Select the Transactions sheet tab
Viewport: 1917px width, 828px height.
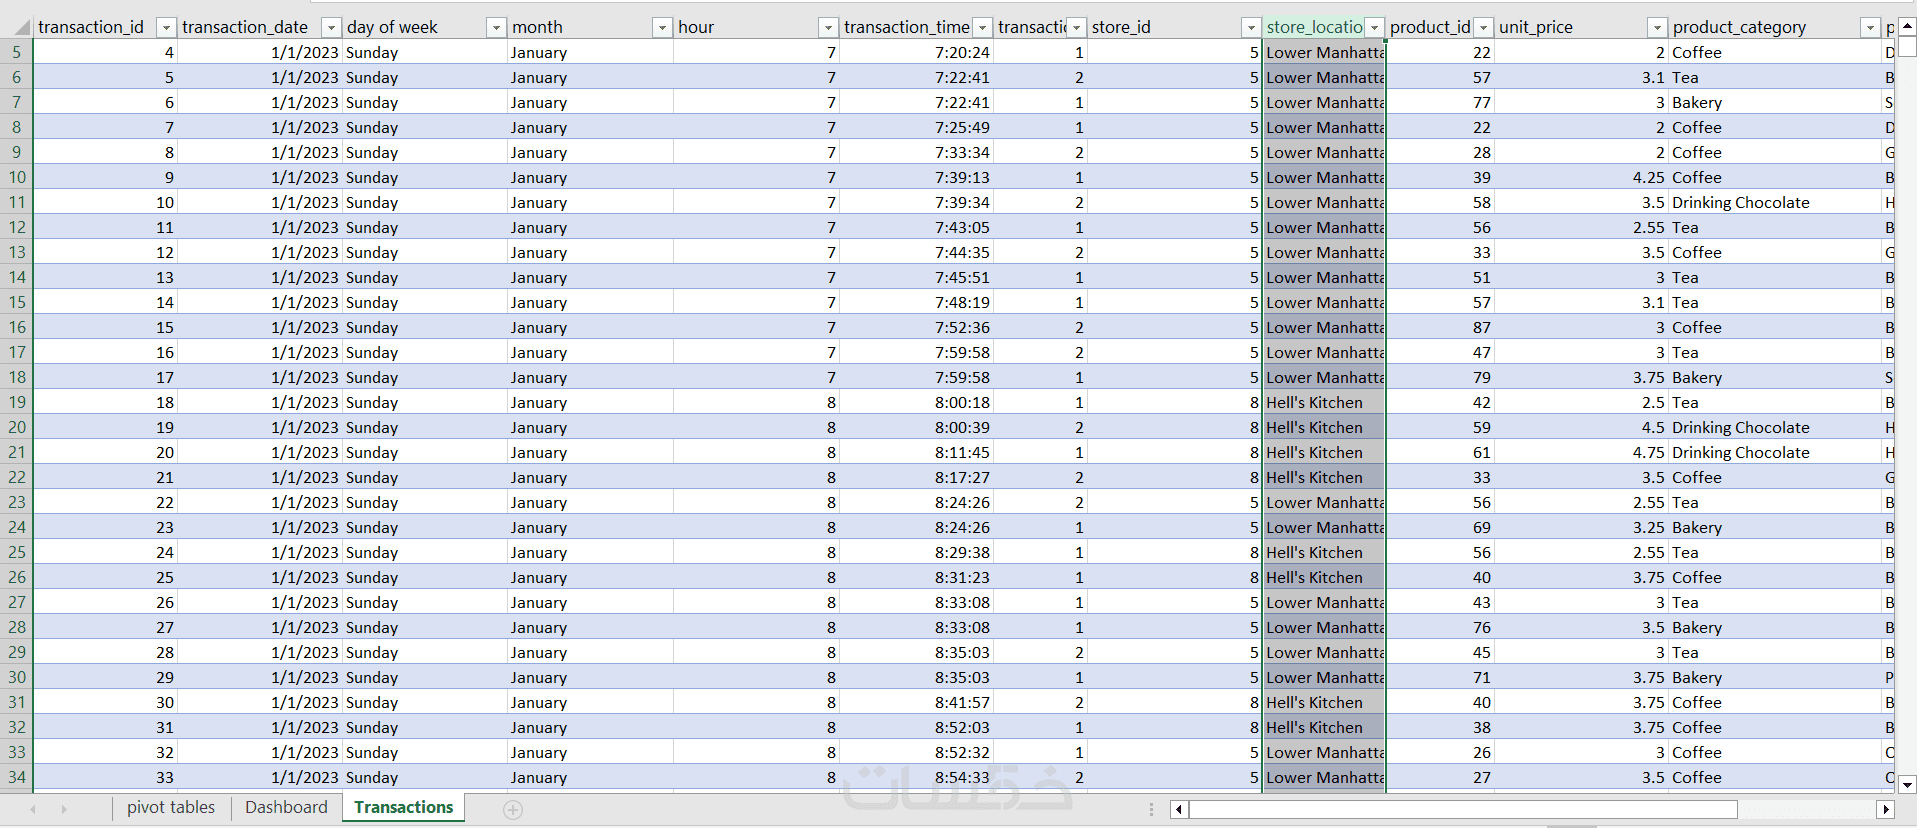(403, 807)
